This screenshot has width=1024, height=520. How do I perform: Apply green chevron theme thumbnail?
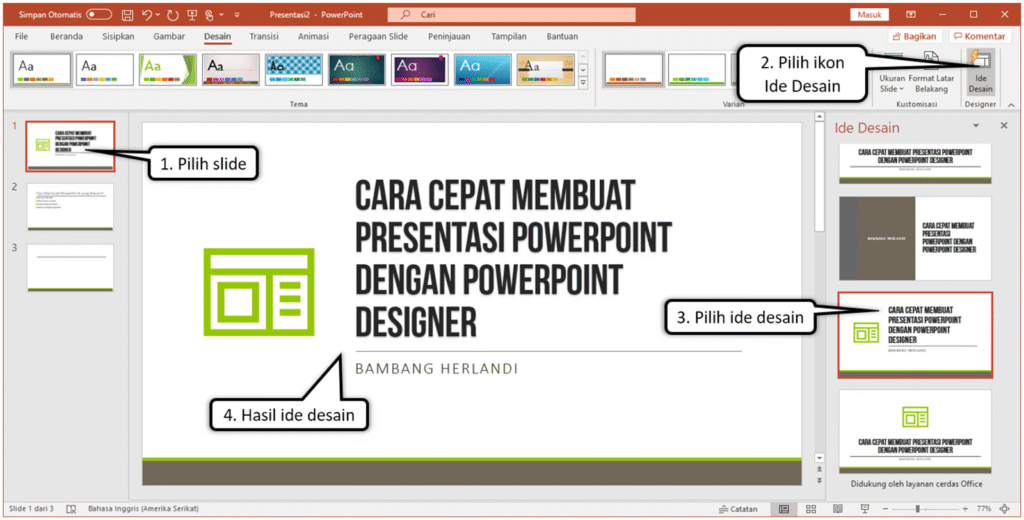tap(168, 69)
